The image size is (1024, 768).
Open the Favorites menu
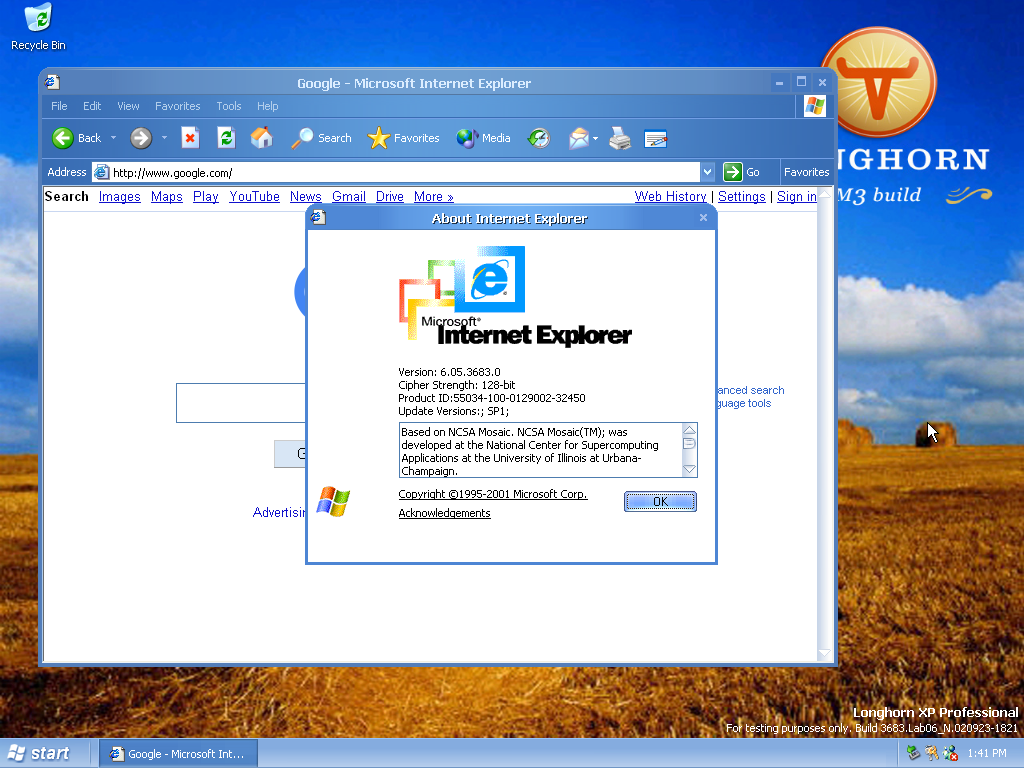click(x=178, y=106)
